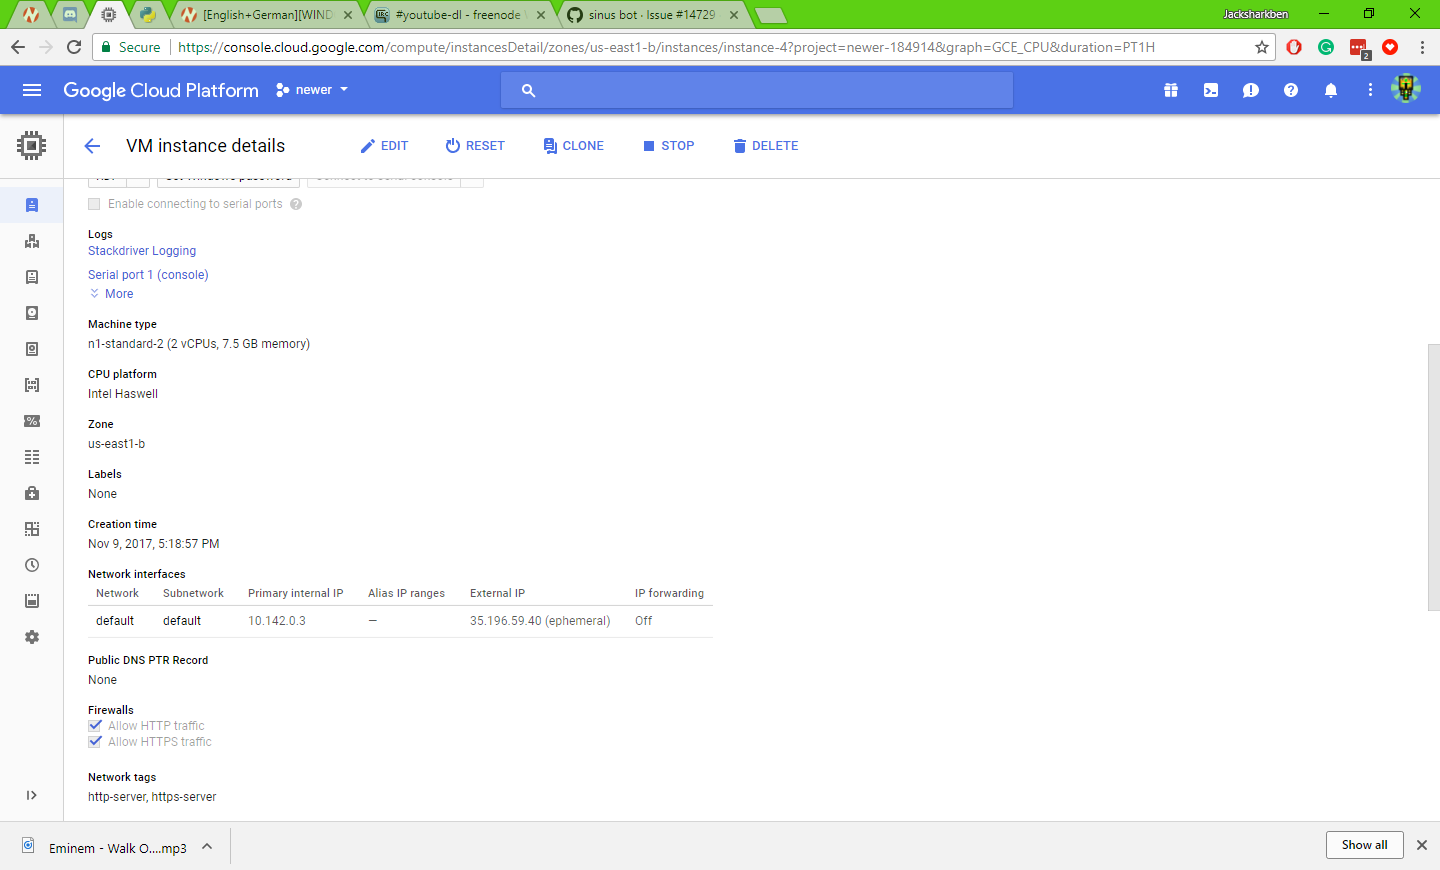Open Images sidebar icon

[32, 385]
